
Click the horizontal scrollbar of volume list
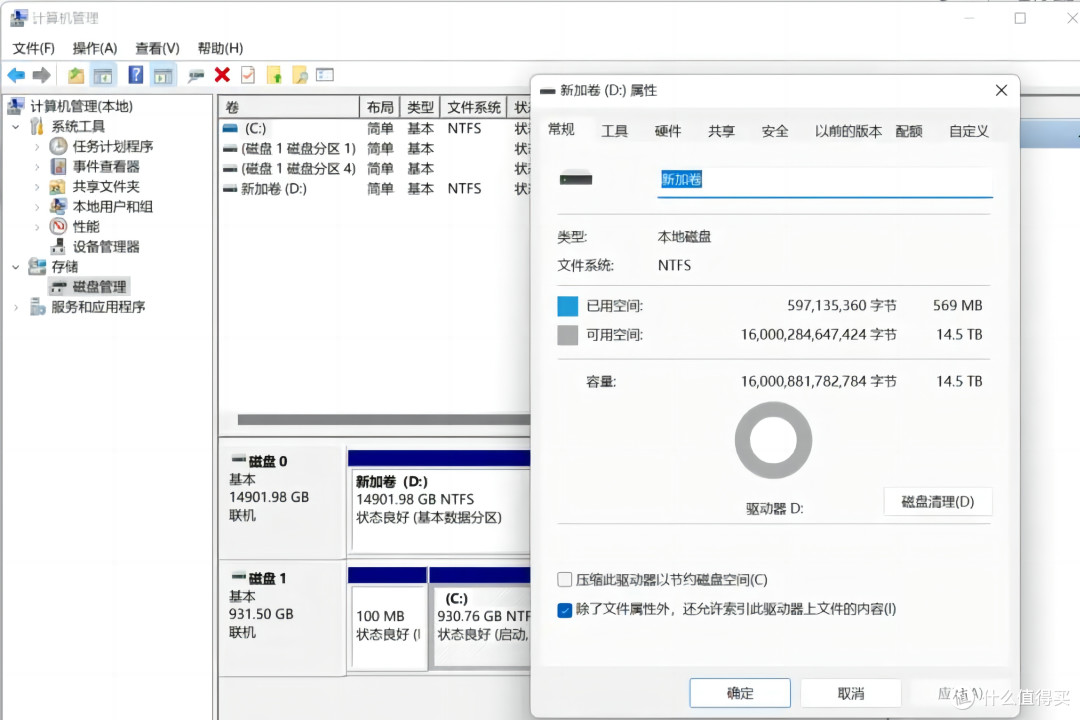pos(384,420)
